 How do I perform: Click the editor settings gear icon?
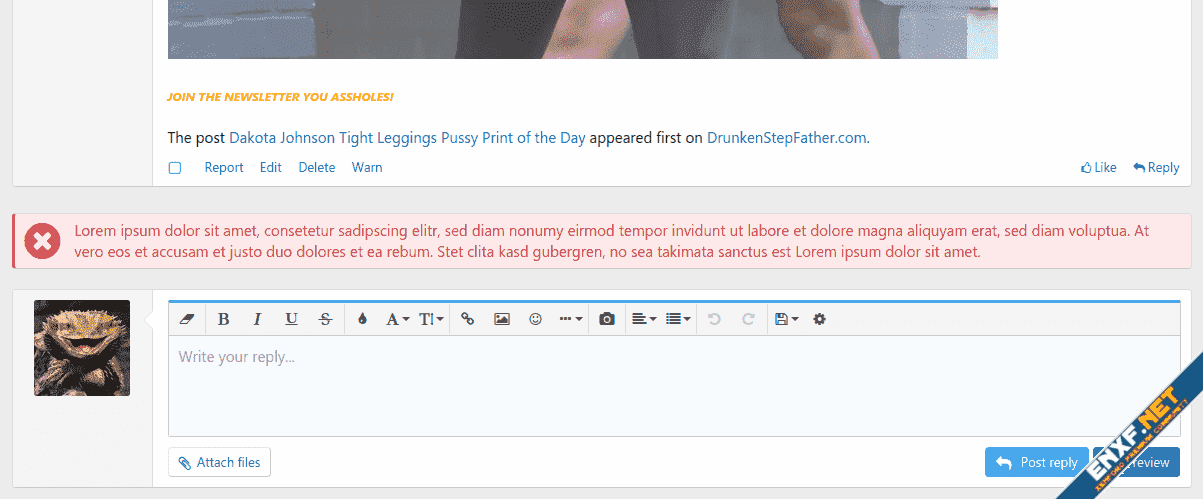[x=820, y=319]
